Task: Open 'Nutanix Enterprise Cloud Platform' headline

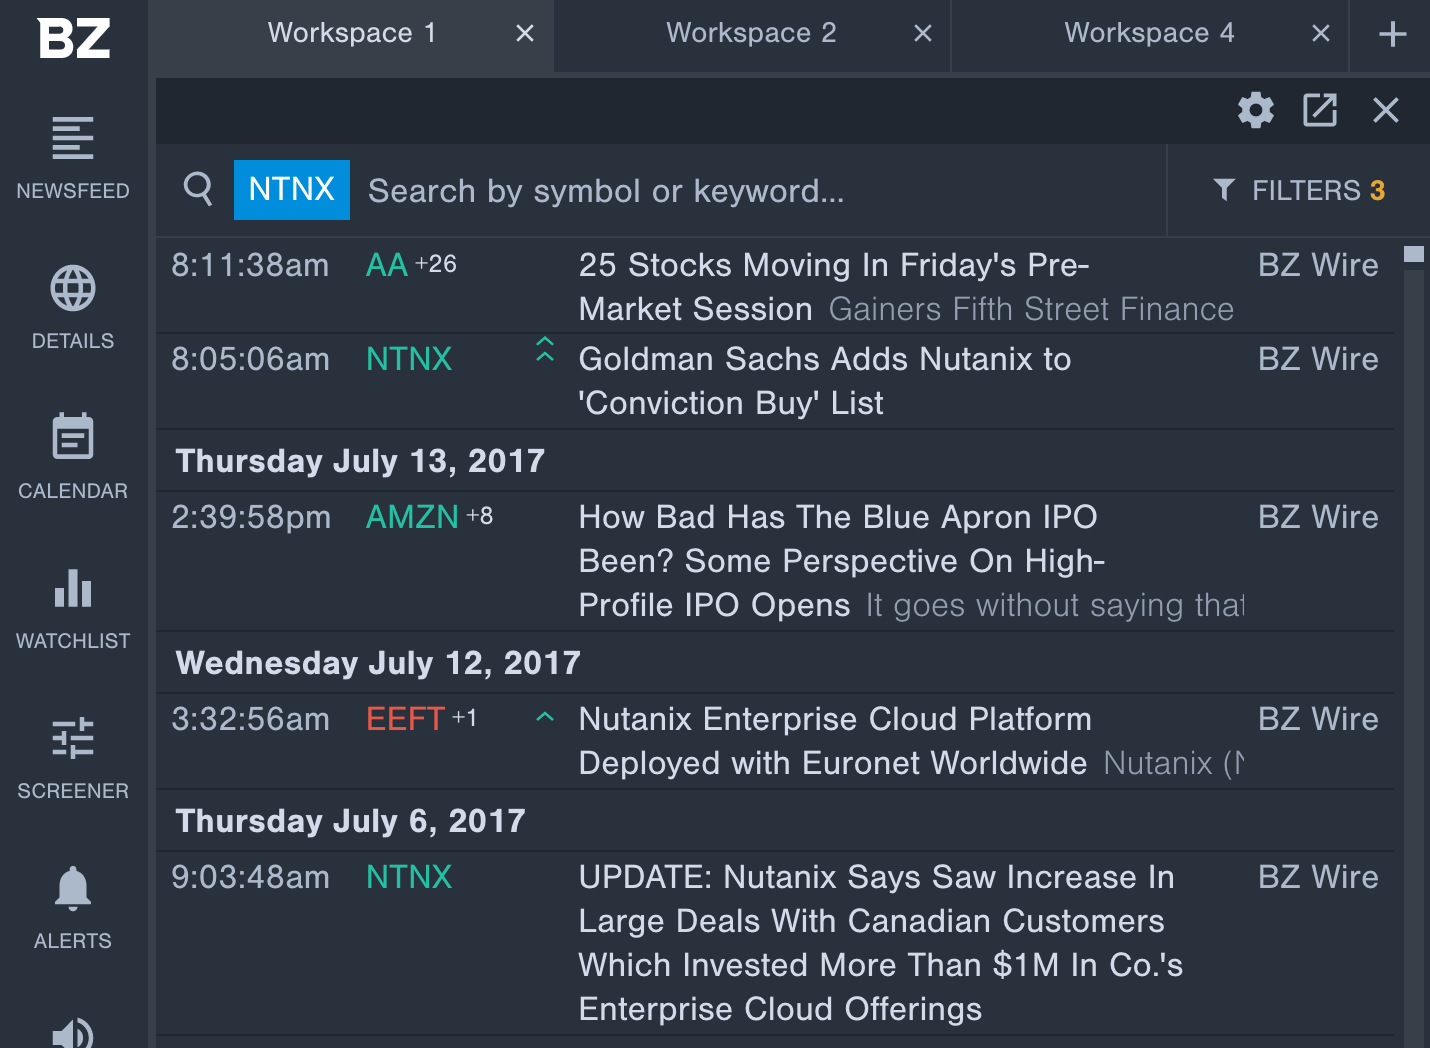Action: (835, 741)
